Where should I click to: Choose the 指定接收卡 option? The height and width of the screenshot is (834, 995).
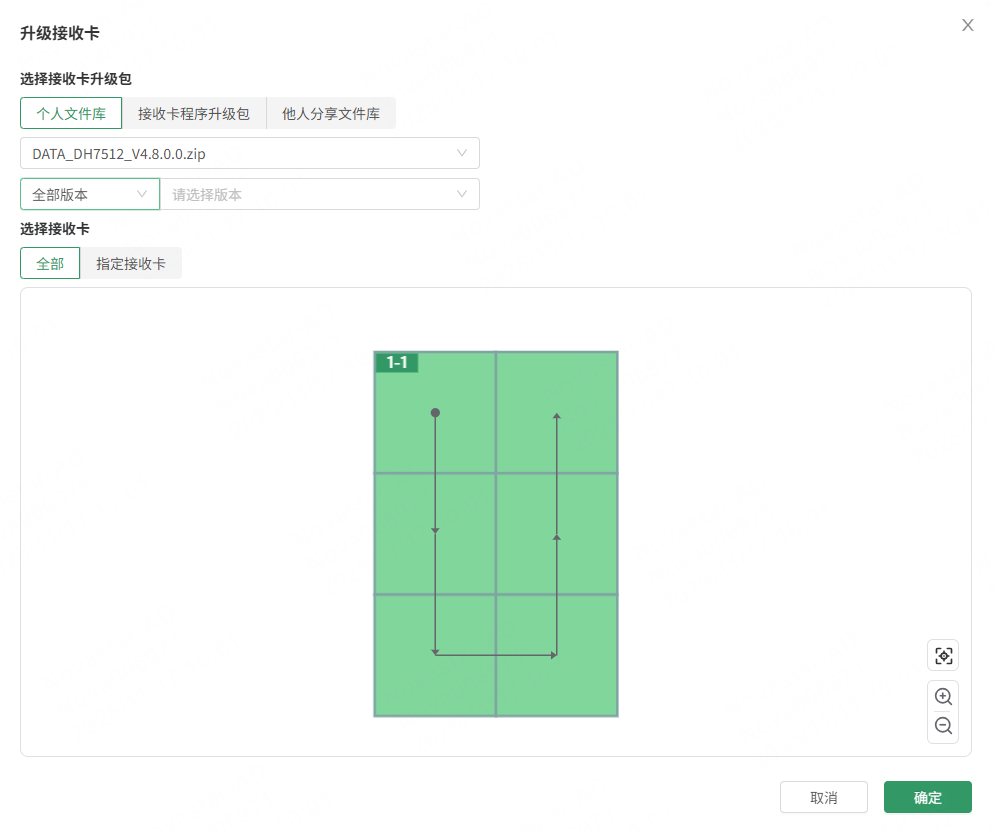131,264
